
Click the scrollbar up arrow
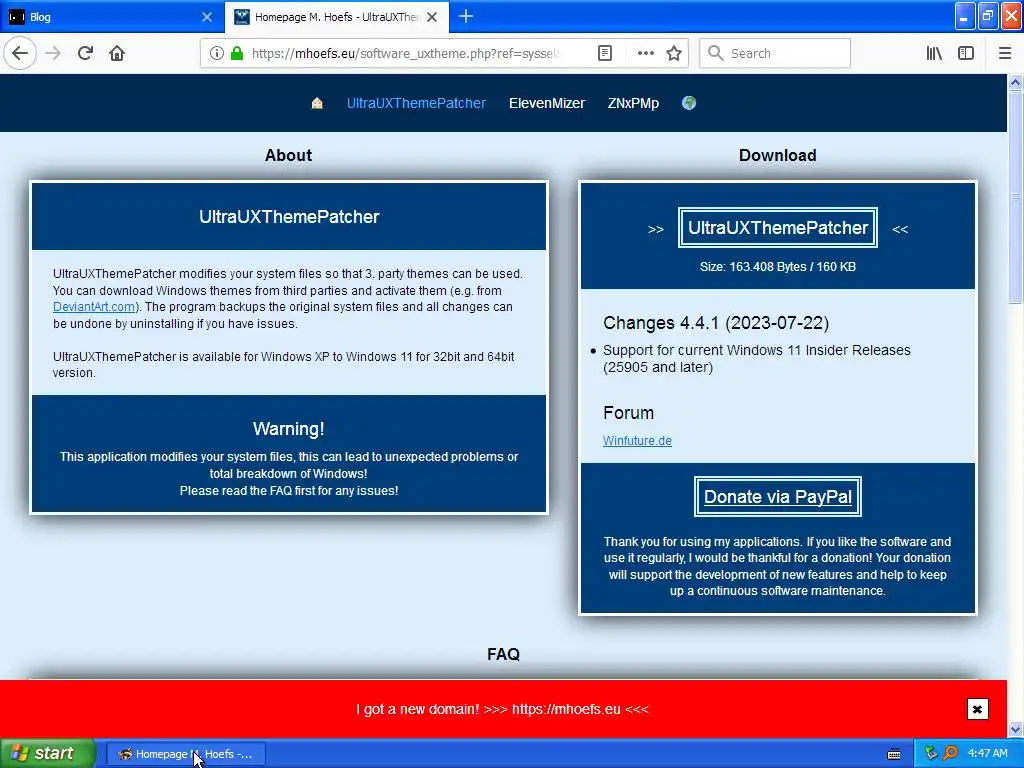click(x=1016, y=83)
